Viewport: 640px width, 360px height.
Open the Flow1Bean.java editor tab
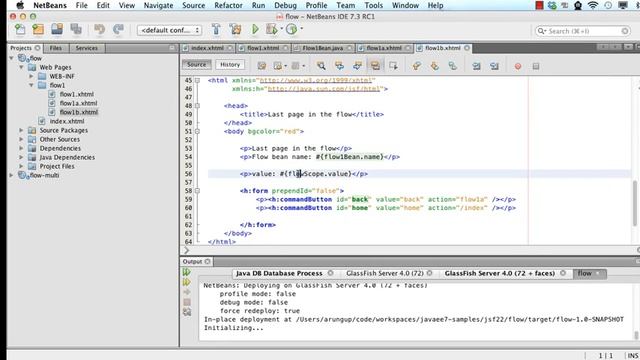tap(322, 48)
